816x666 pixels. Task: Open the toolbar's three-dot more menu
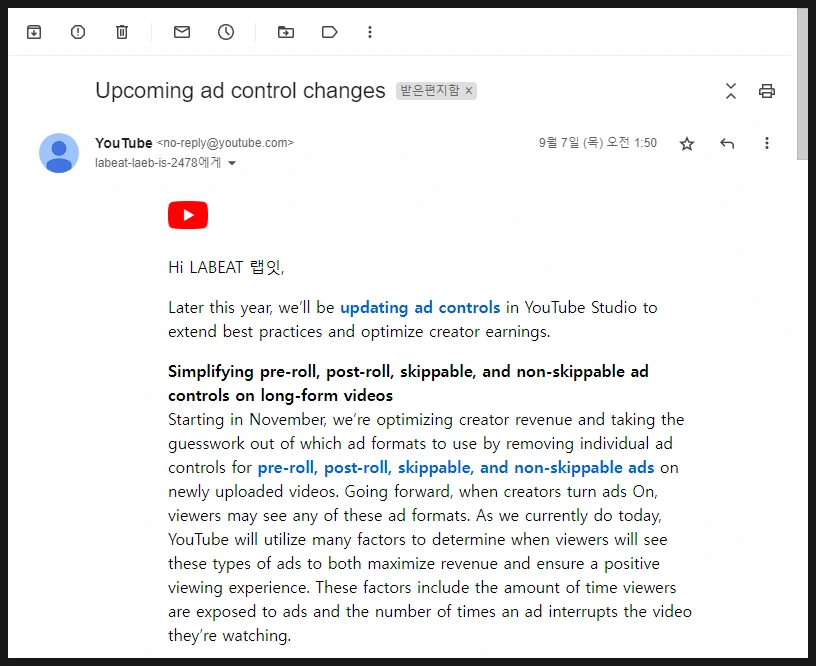tap(370, 32)
